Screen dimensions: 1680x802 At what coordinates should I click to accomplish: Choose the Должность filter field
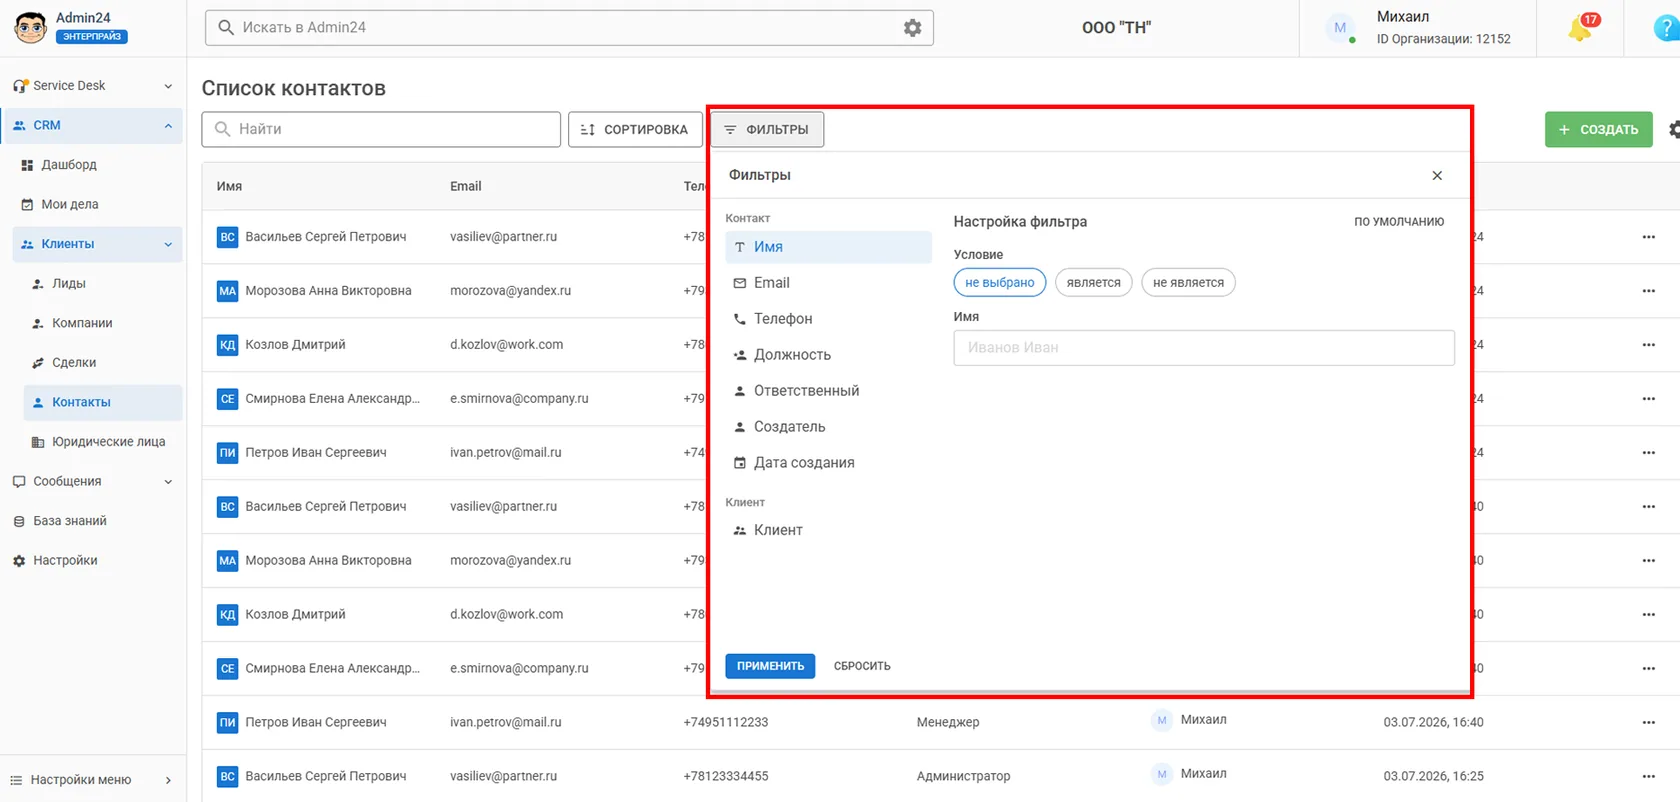828,355
